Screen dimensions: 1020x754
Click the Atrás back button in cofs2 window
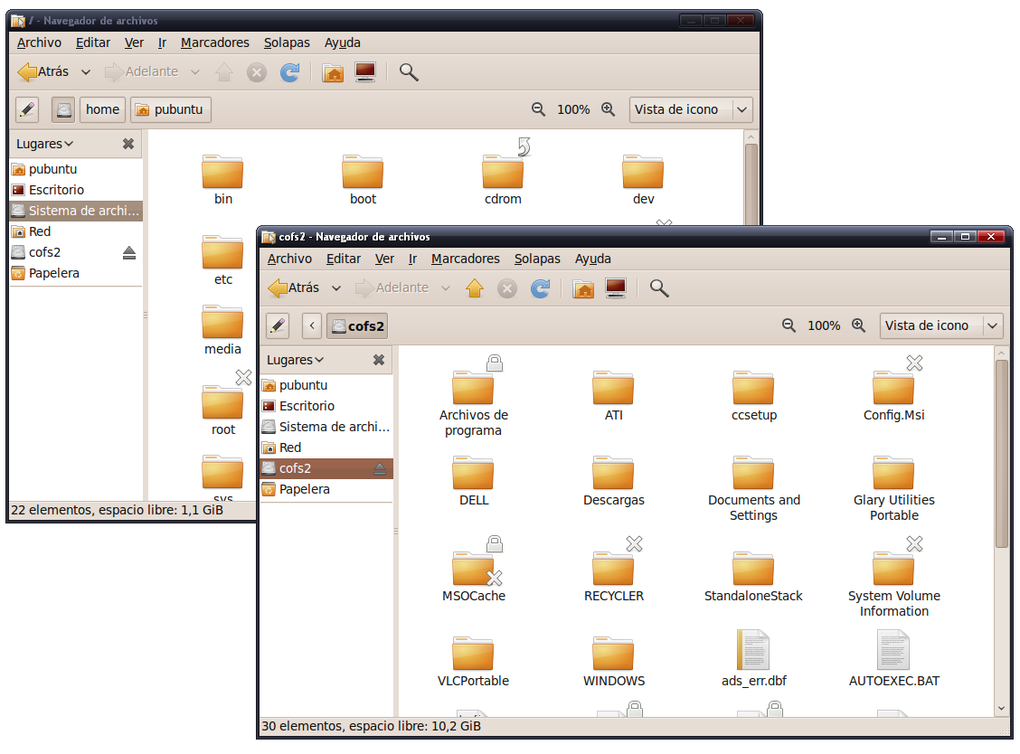[x=294, y=288]
